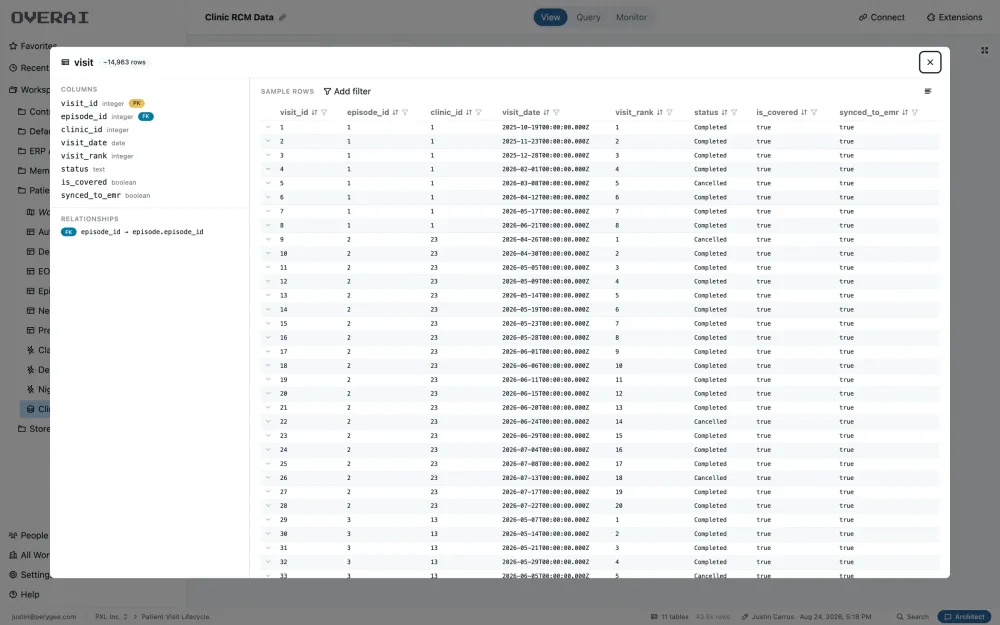
Task: Click the episode_id → episode.episode_id relationship
Action: click(x=132, y=232)
